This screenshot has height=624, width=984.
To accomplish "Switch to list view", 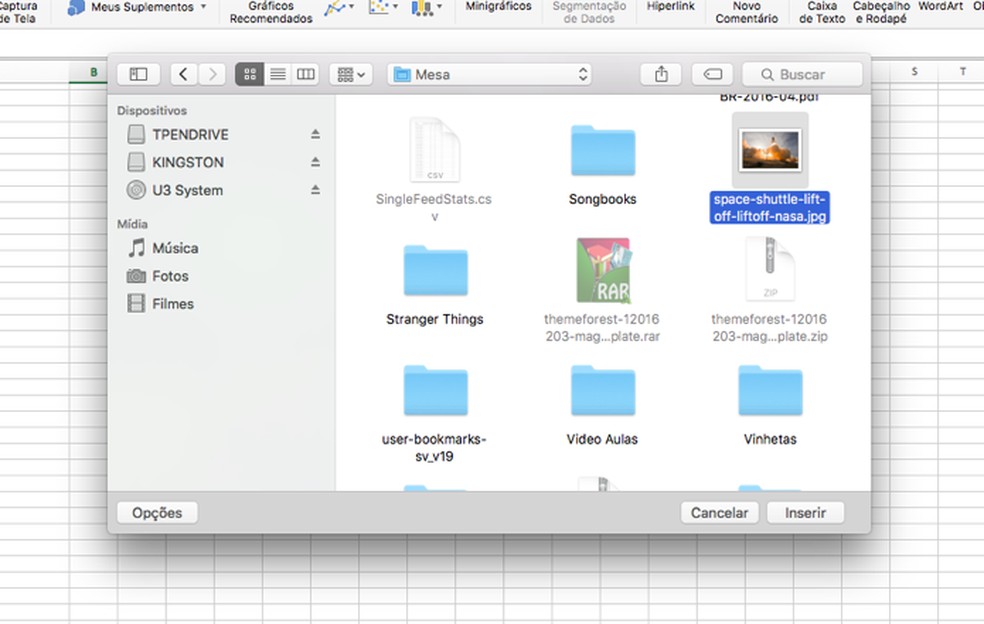I will (x=278, y=74).
